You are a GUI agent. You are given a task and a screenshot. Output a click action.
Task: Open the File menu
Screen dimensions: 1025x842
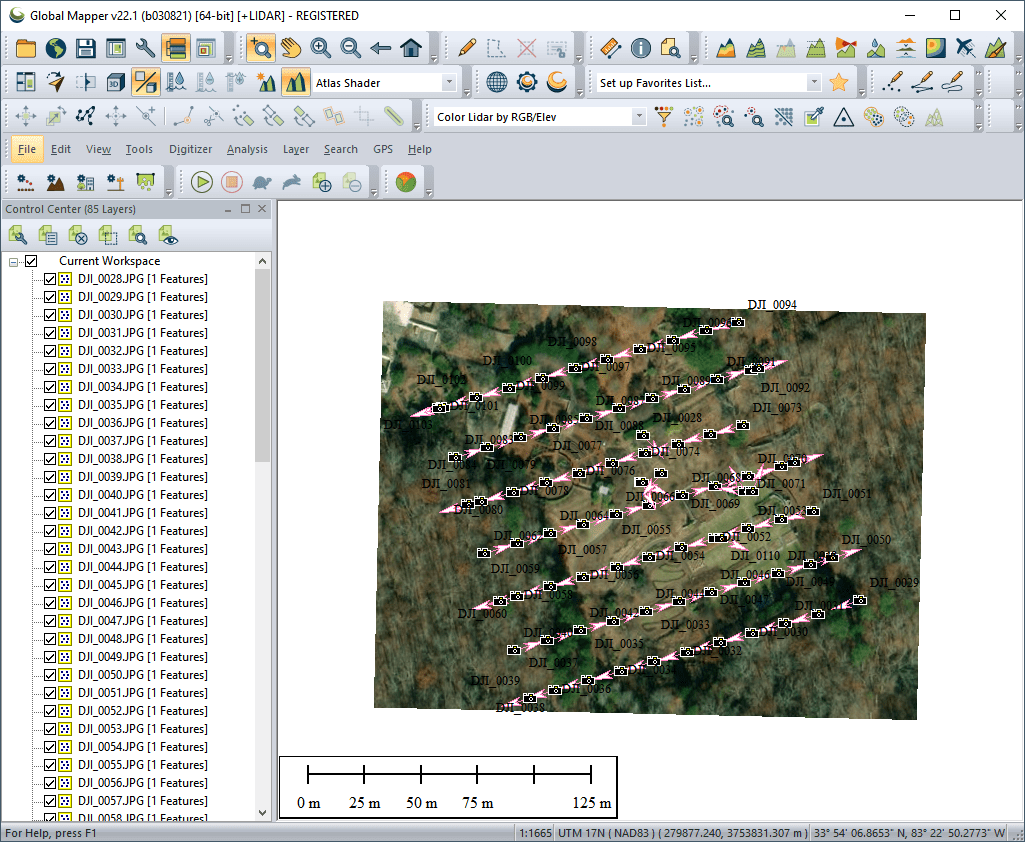[x=27, y=149]
